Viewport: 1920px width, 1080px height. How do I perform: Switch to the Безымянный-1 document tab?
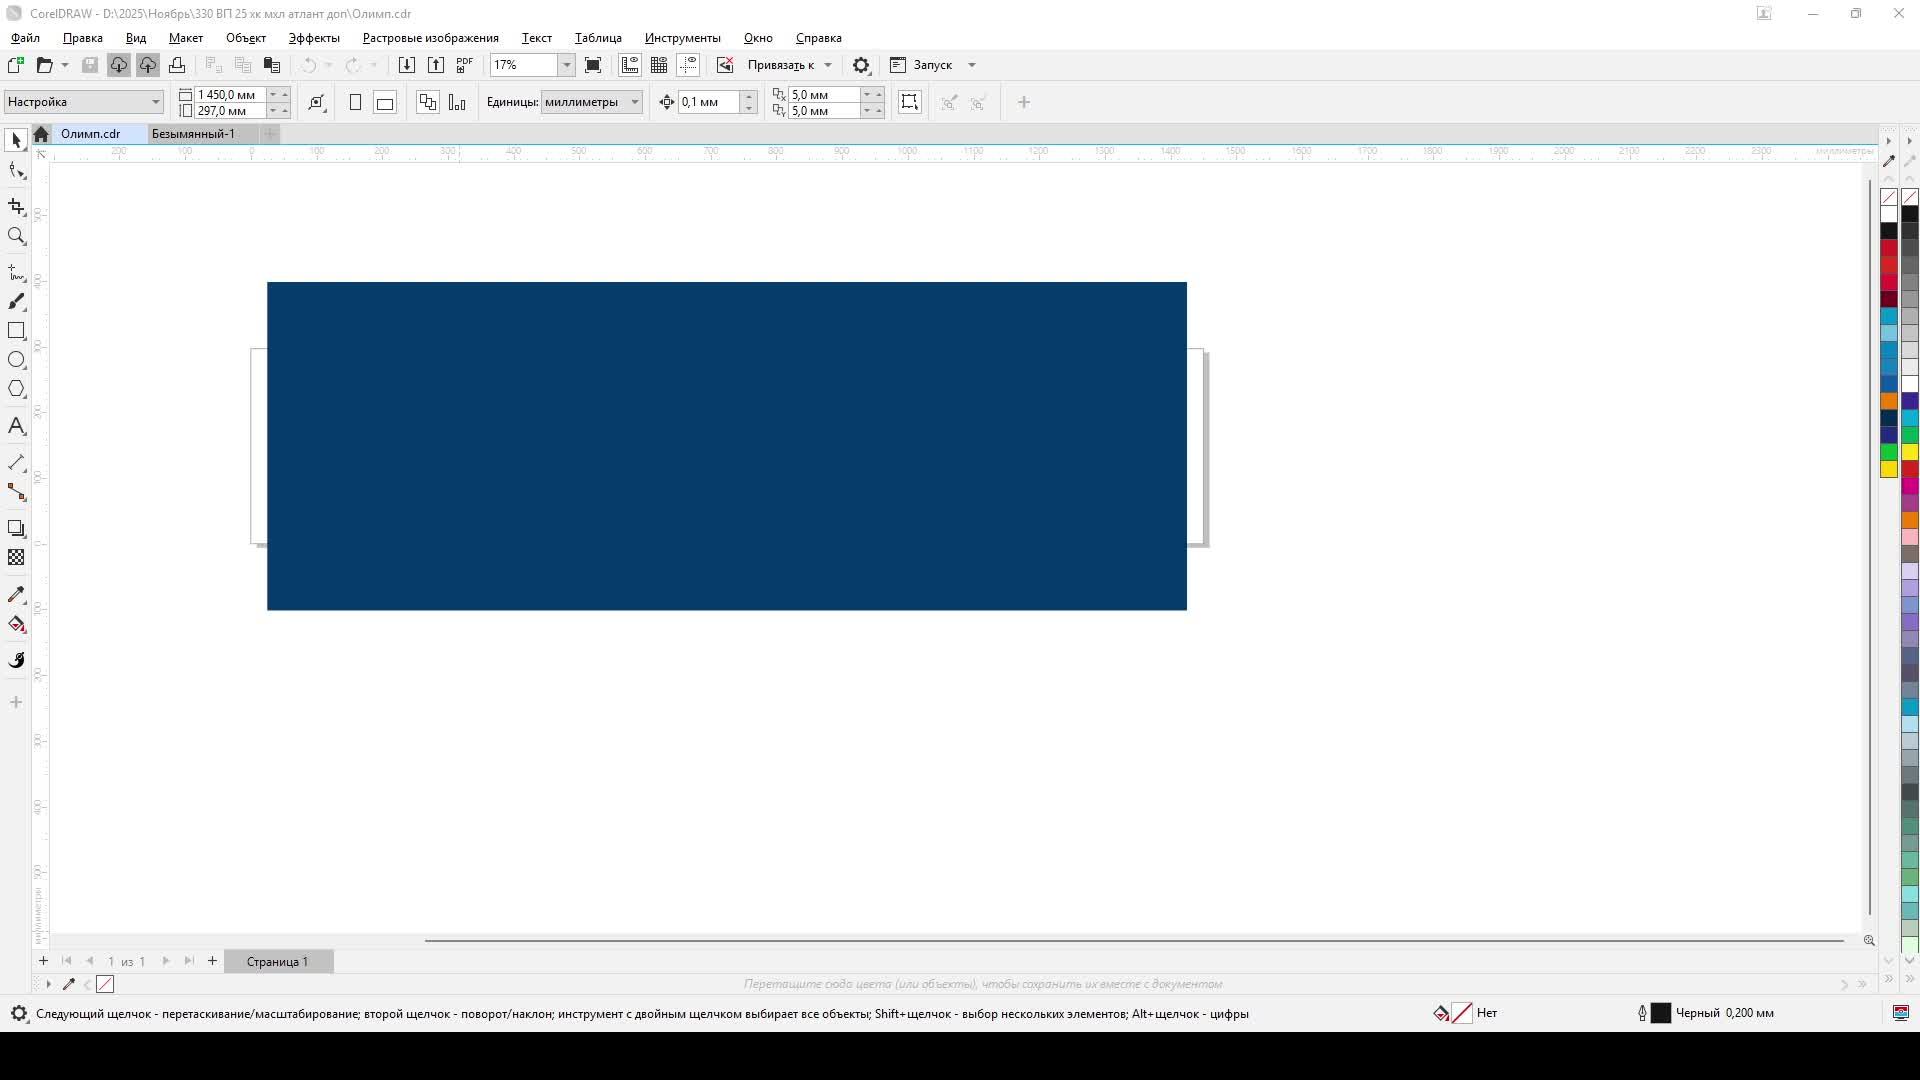(x=193, y=134)
